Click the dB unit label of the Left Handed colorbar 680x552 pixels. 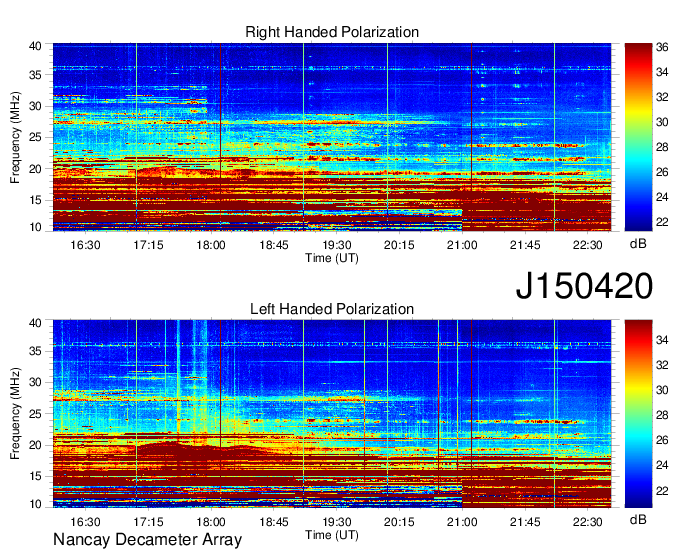click(638, 519)
